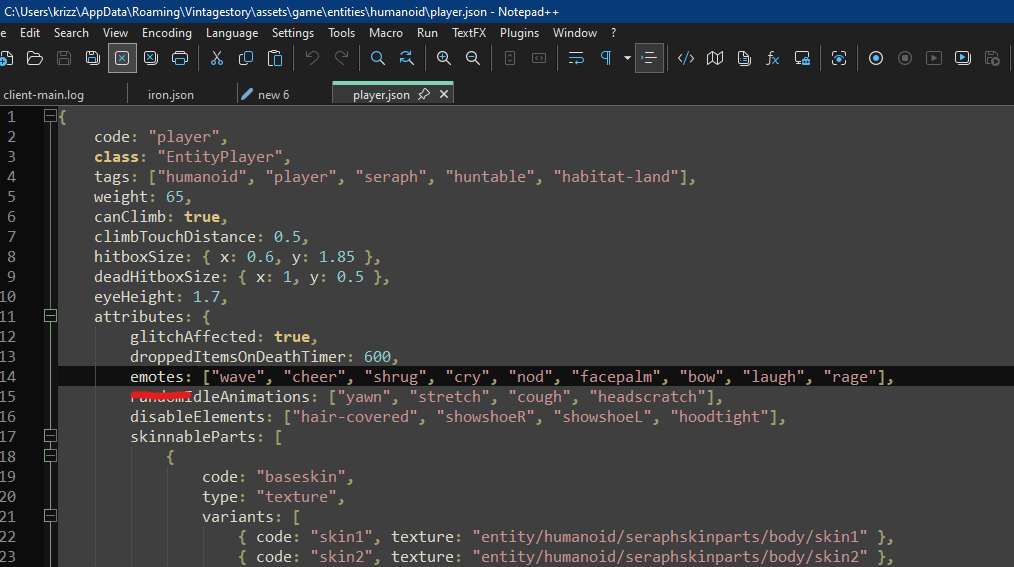The width and height of the screenshot is (1014, 567).
Task: Click the Open file folder icon
Action: pos(34,58)
